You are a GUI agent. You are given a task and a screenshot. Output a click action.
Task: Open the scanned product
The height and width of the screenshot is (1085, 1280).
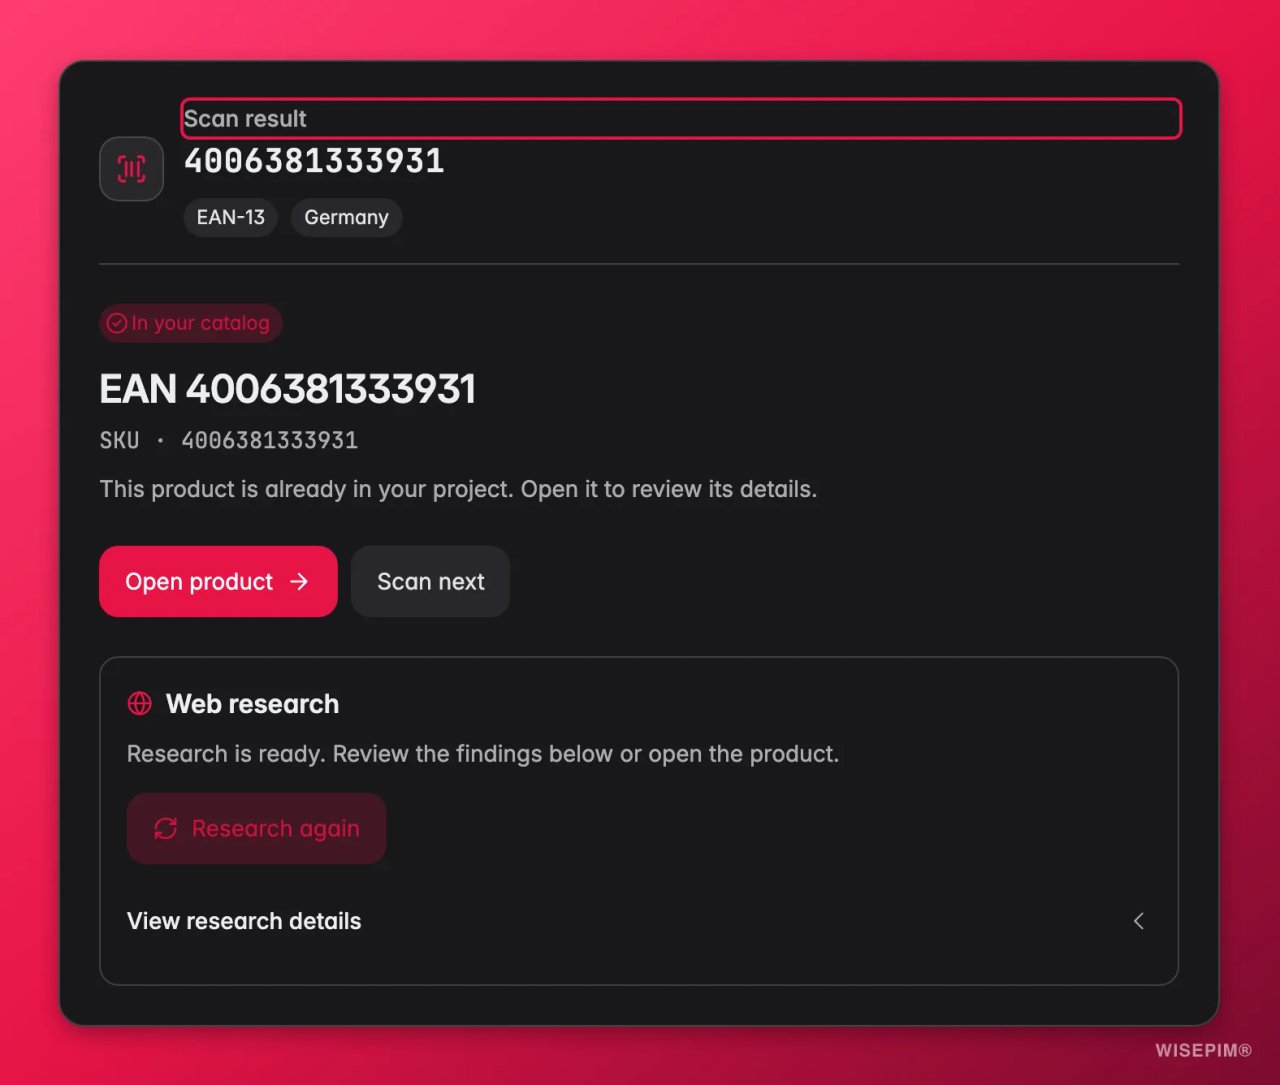(x=218, y=581)
